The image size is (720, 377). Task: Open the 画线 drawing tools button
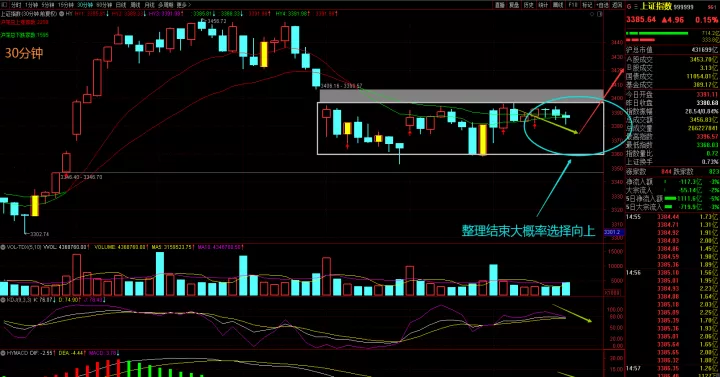tap(558, 5)
